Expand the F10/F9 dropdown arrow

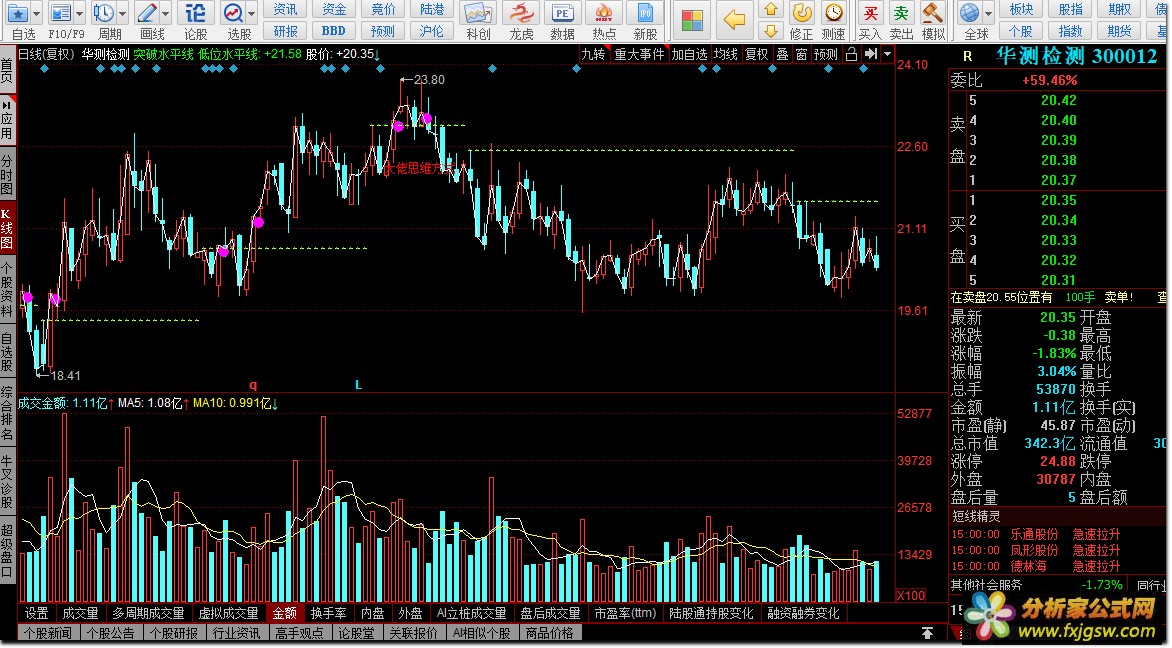pos(80,13)
